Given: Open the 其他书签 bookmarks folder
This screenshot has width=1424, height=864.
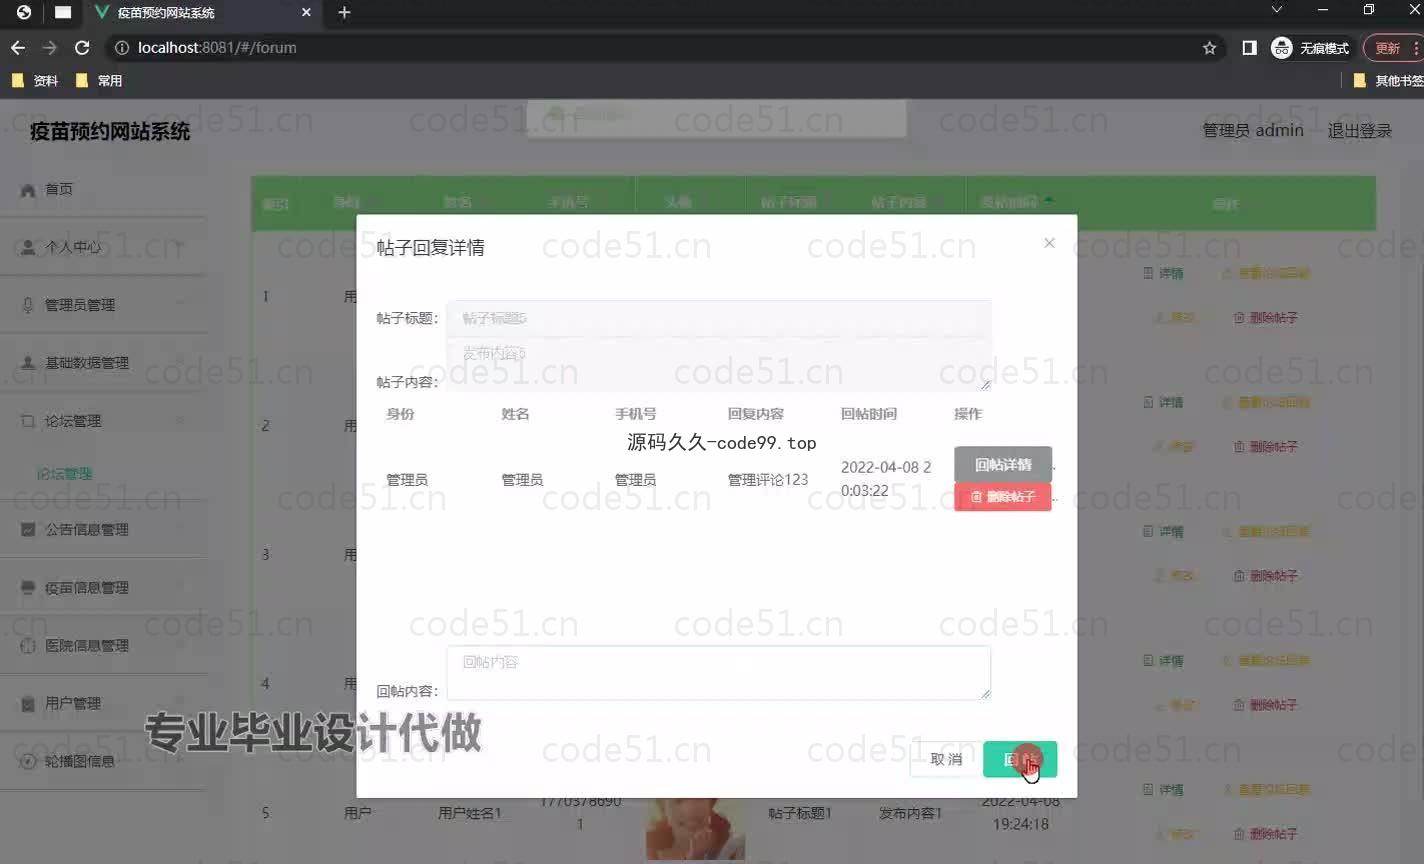Looking at the screenshot, I should [x=1388, y=81].
